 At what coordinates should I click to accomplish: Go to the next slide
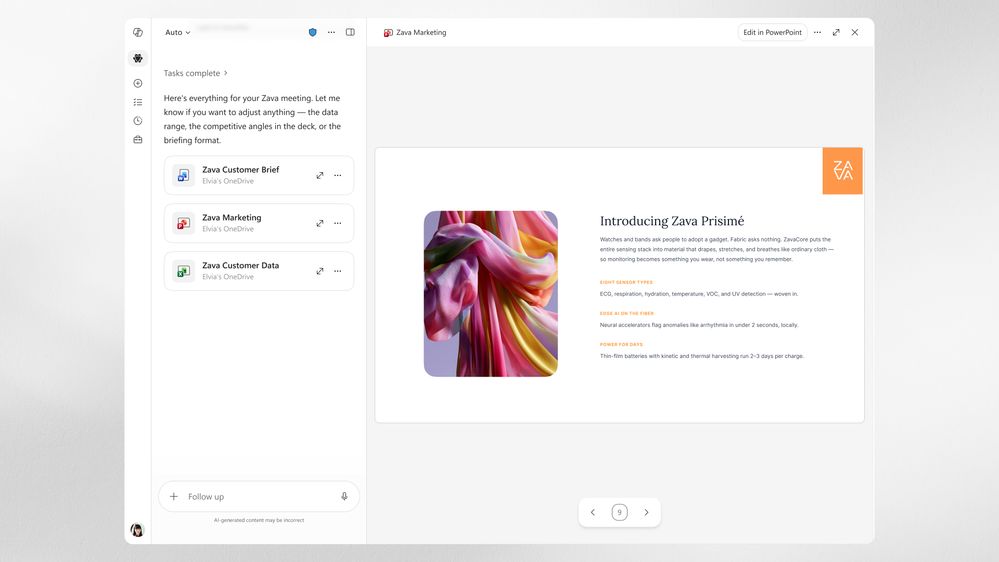click(x=646, y=512)
